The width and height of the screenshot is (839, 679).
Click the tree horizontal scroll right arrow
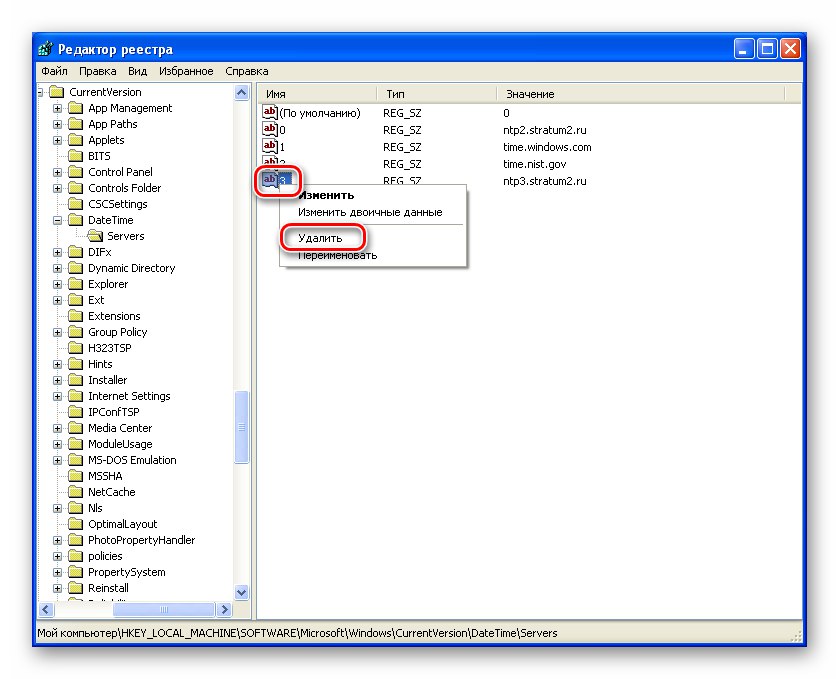(224, 609)
